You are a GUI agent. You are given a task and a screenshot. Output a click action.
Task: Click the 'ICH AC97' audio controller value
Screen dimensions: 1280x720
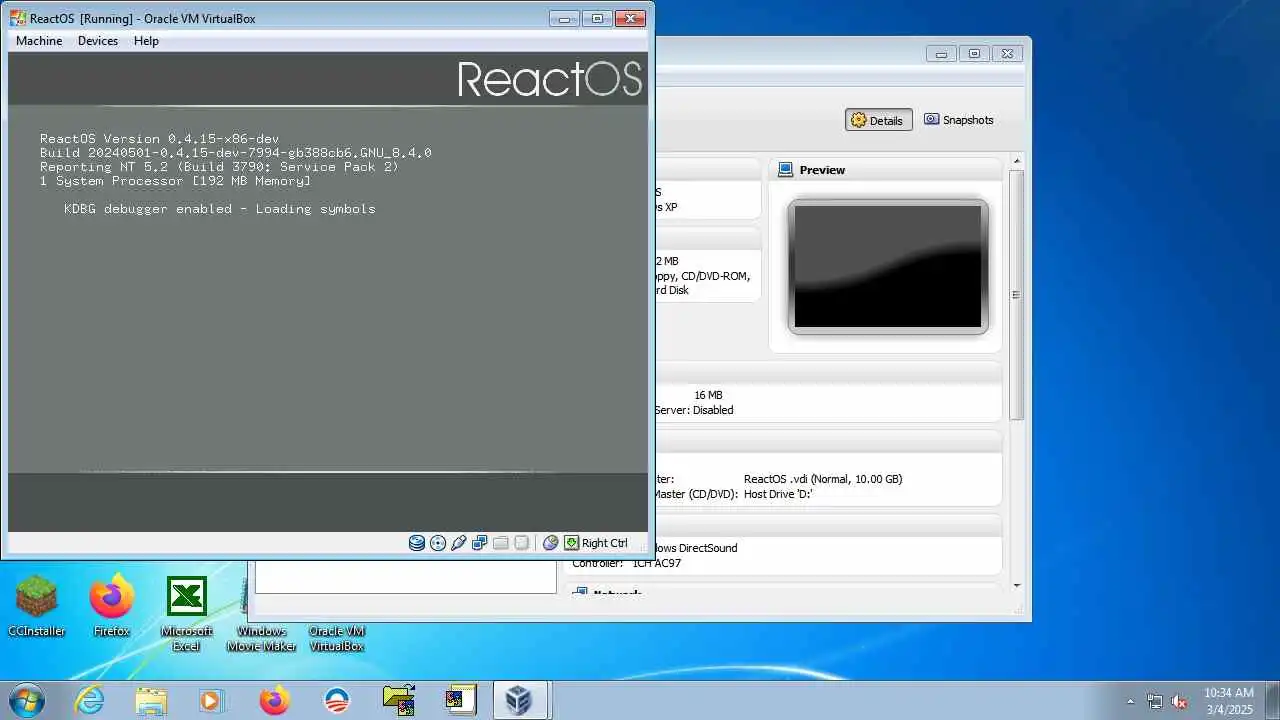pos(657,563)
